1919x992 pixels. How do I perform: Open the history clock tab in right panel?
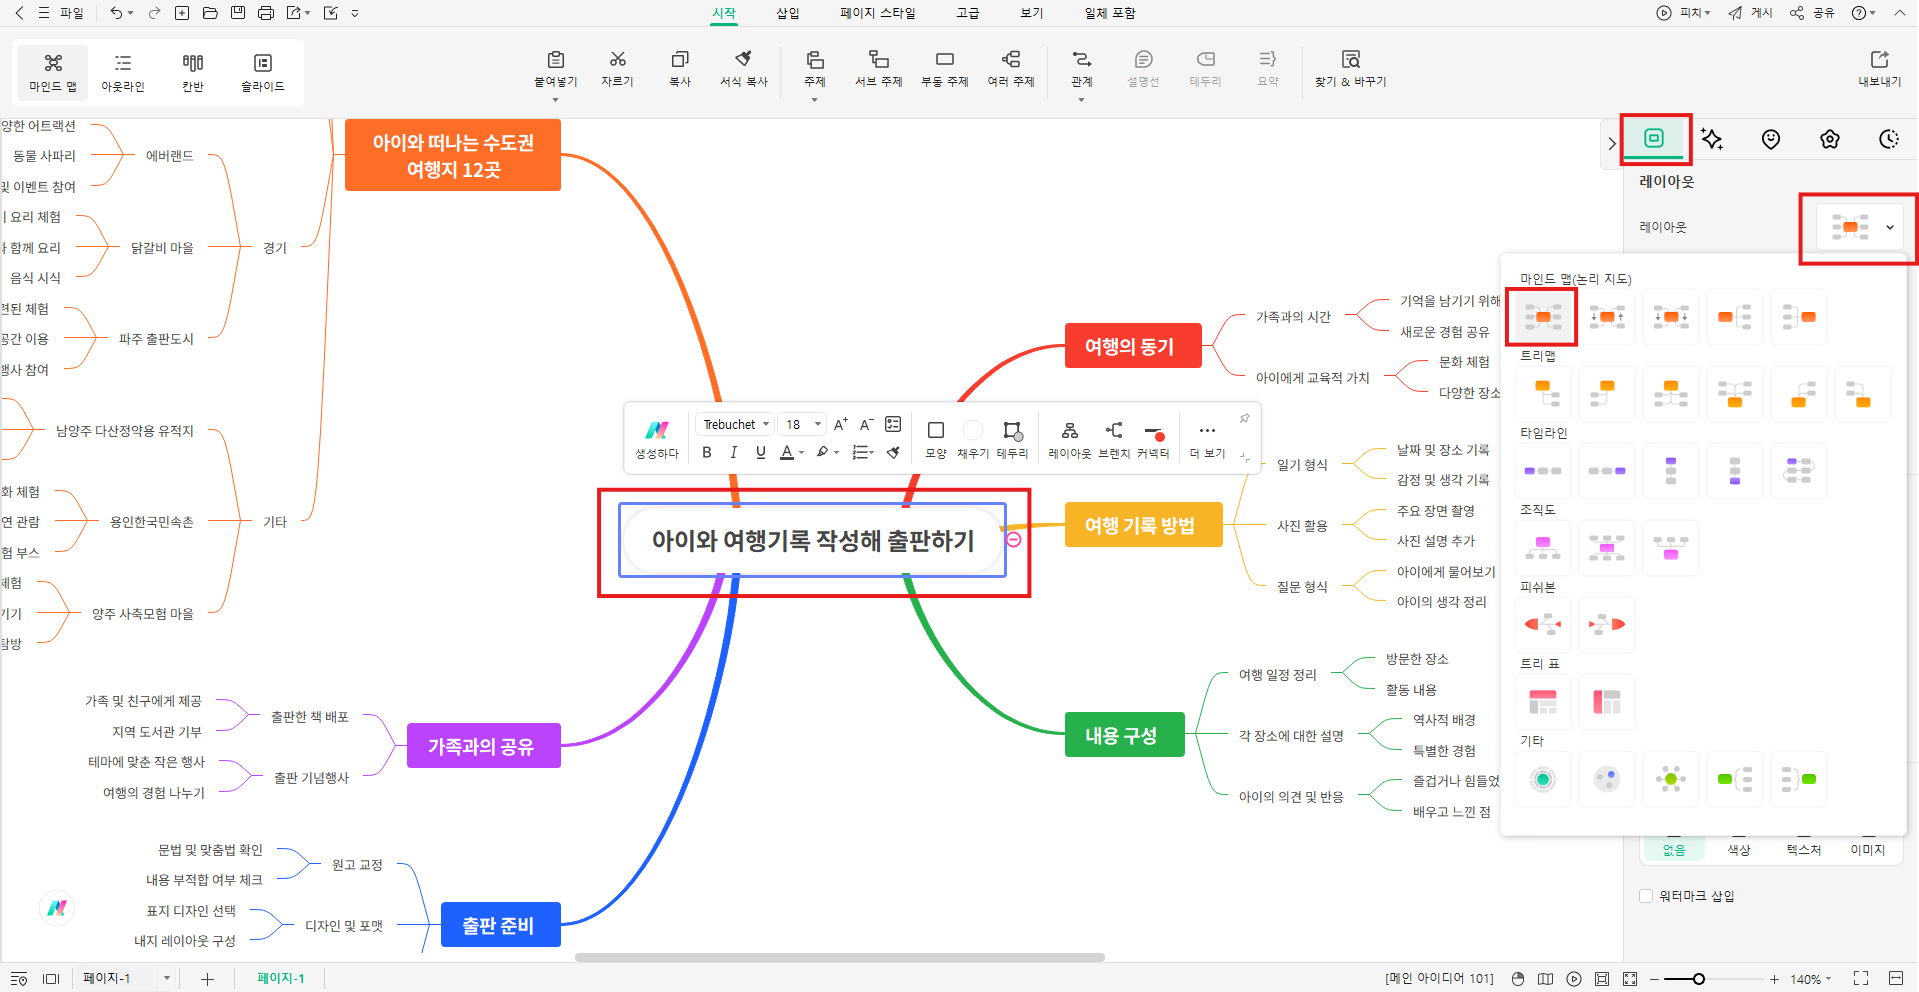pyautogui.click(x=1889, y=139)
